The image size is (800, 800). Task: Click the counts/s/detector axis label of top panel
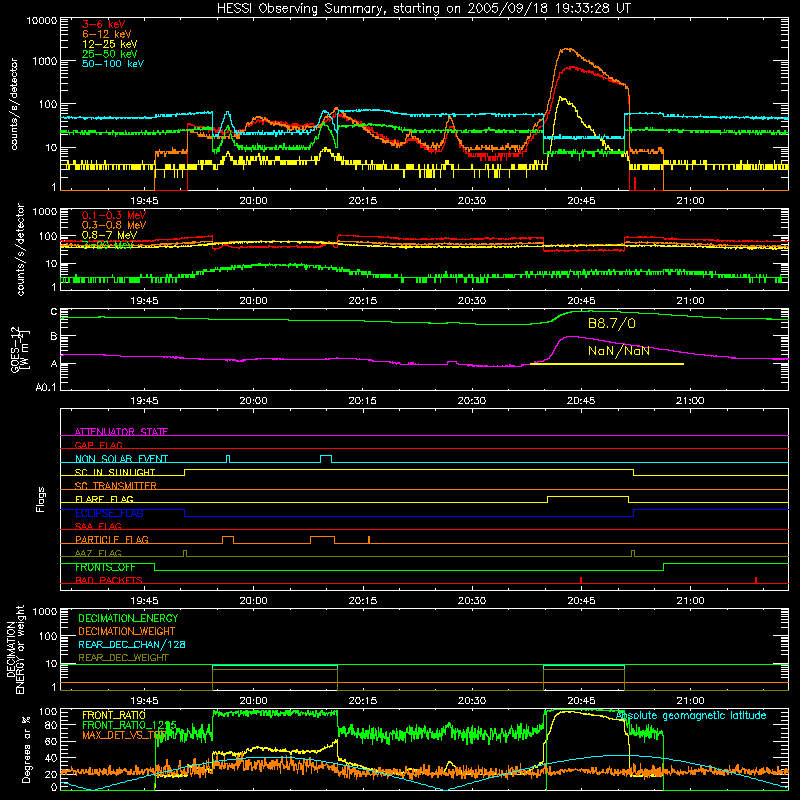click(x=14, y=104)
